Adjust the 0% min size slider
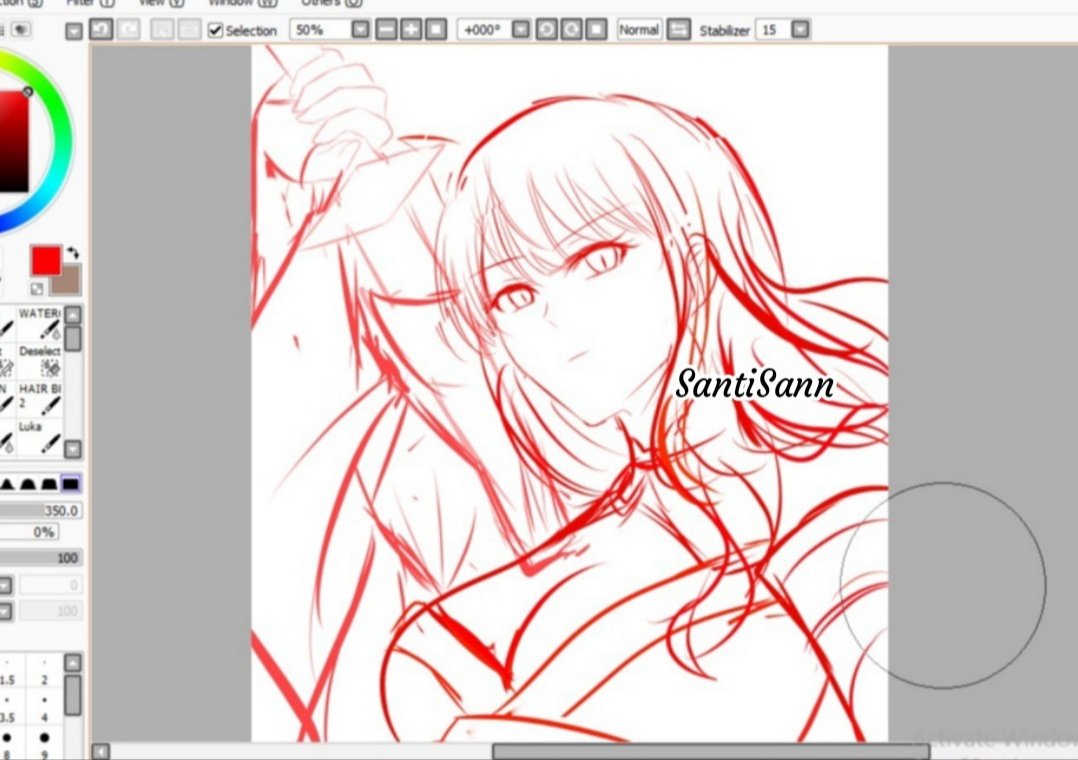The image size is (1078, 760). click(x=29, y=532)
